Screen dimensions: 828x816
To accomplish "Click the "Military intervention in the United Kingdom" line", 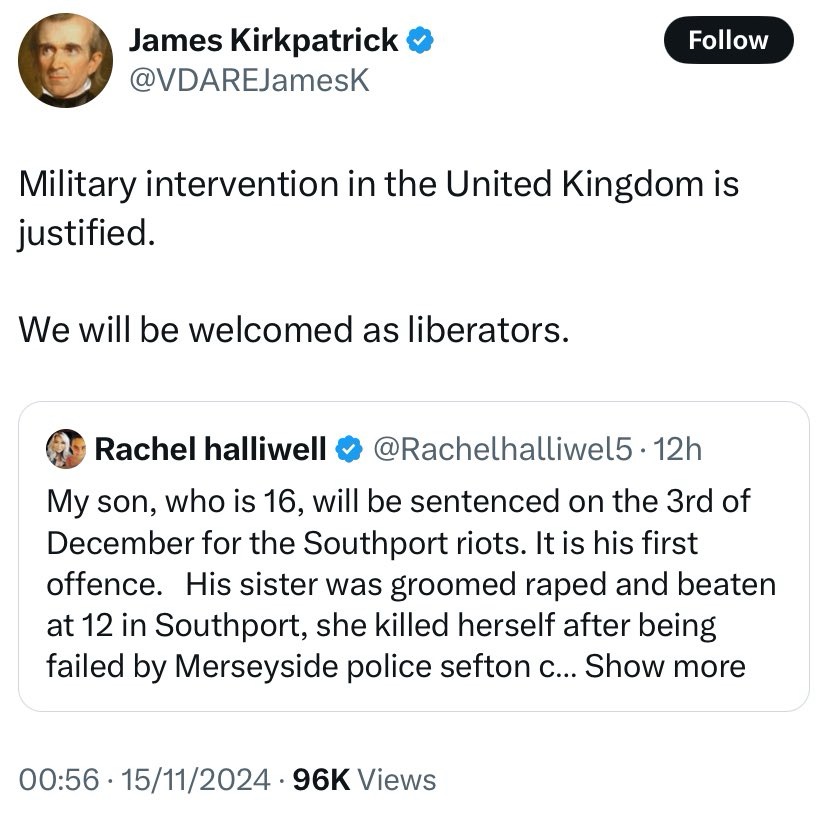I will click(x=380, y=184).
